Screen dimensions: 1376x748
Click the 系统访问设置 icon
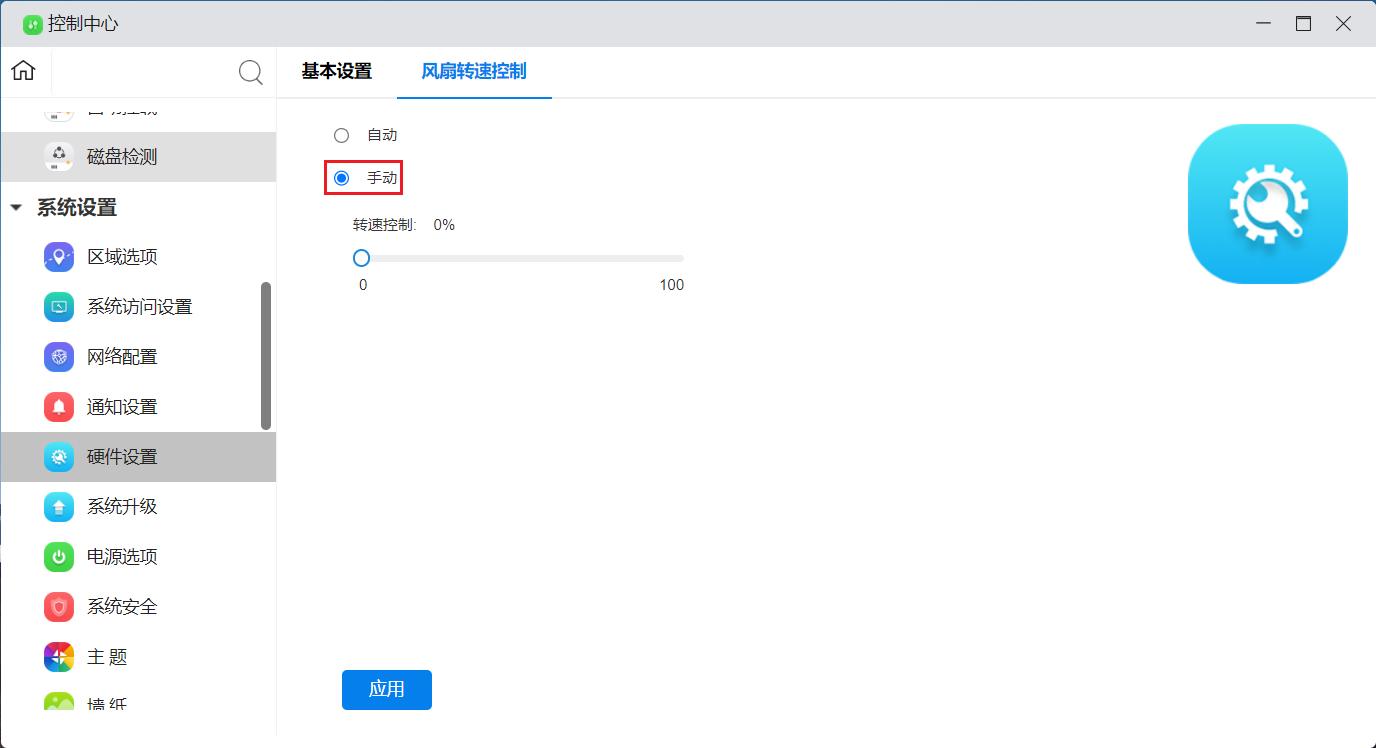tap(59, 307)
